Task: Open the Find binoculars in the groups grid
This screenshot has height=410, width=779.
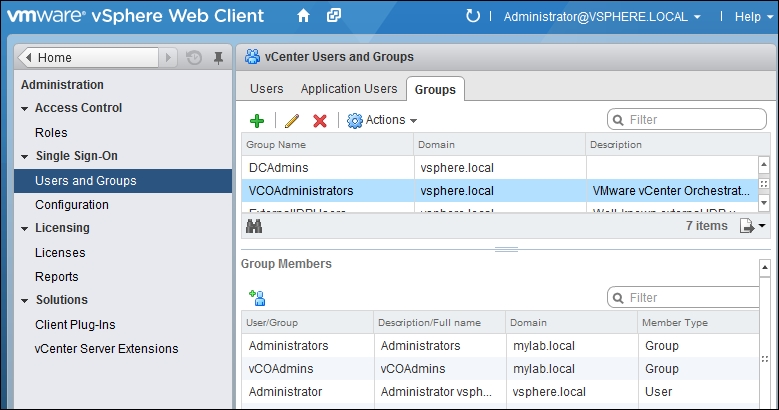Action: pyautogui.click(x=254, y=227)
